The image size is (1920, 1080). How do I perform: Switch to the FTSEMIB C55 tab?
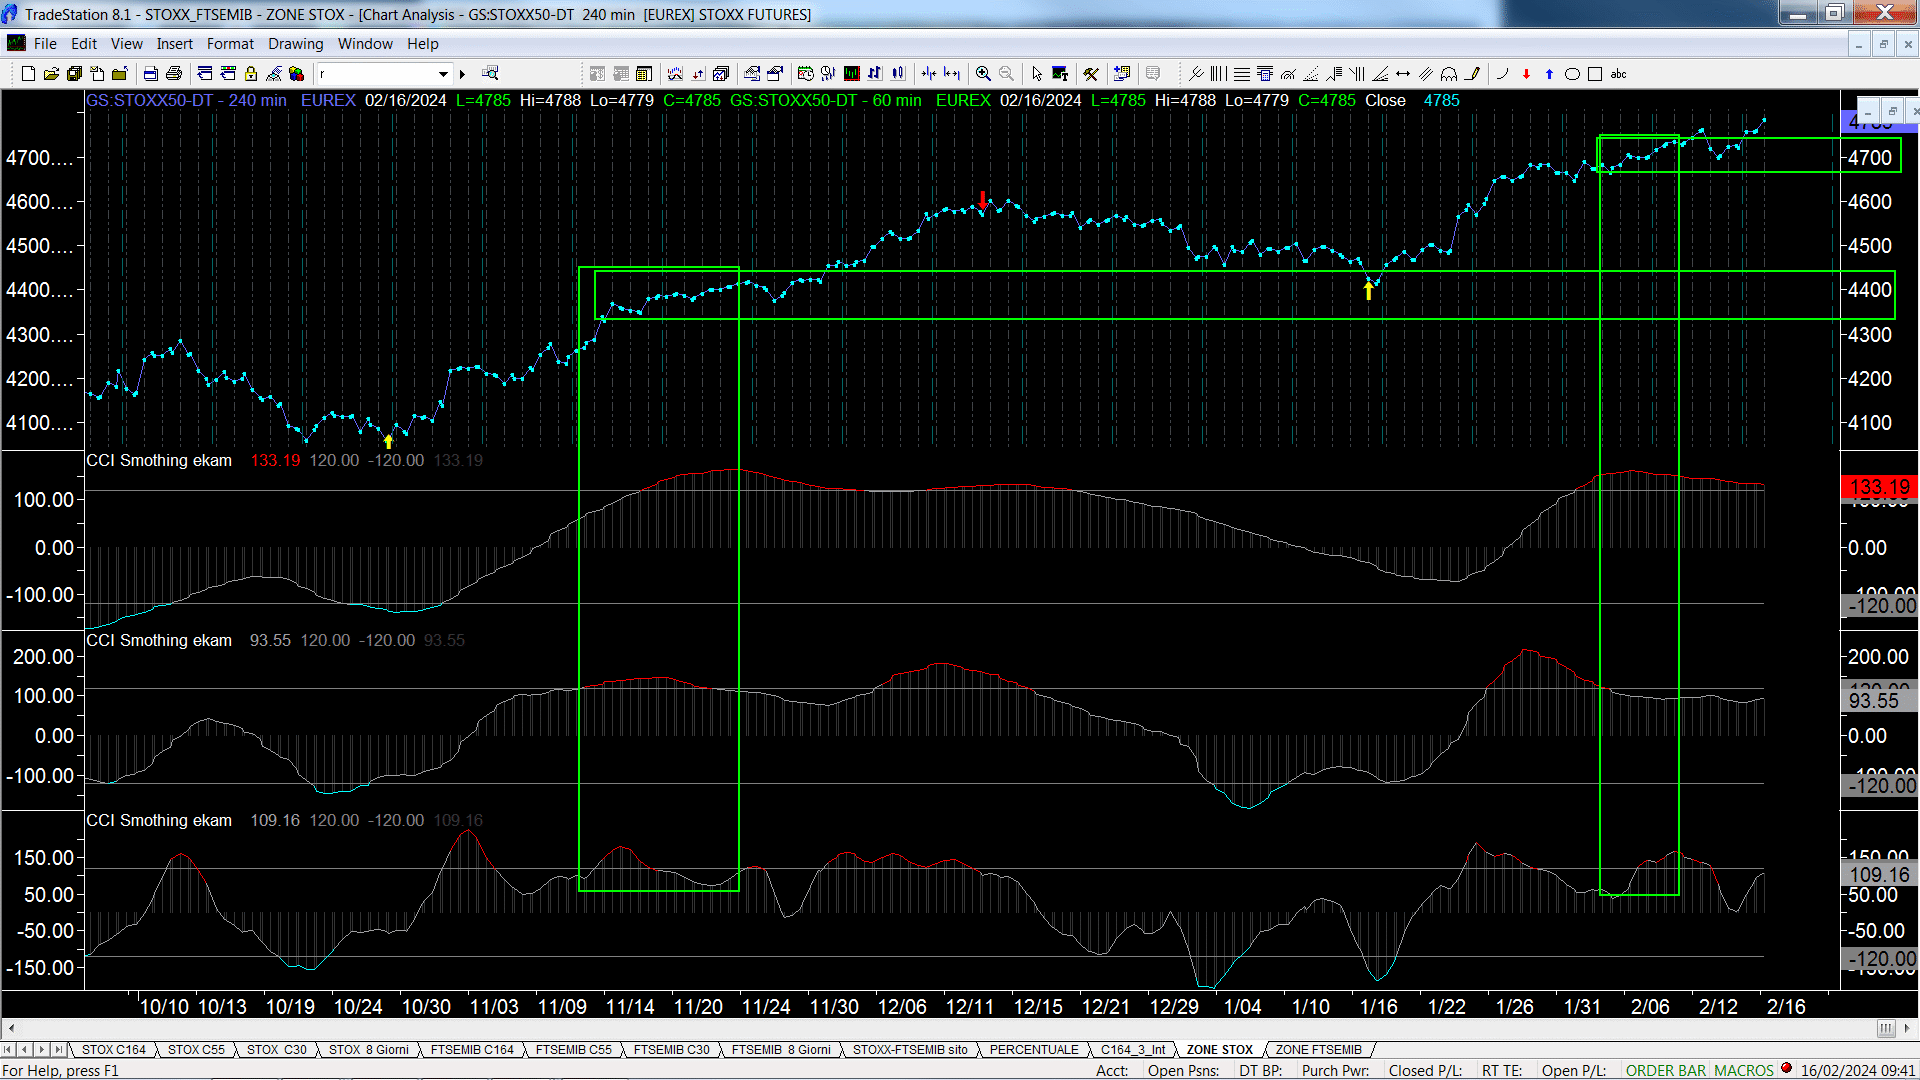(x=573, y=1049)
